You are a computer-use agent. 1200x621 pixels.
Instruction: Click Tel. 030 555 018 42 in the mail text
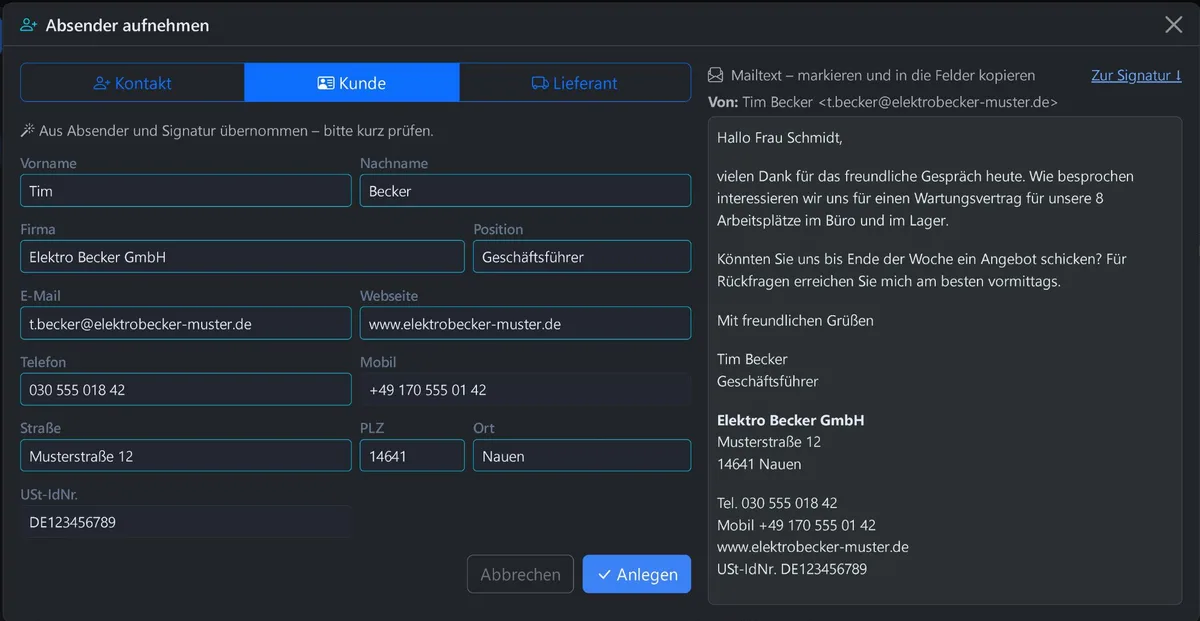(x=777, y=503)
